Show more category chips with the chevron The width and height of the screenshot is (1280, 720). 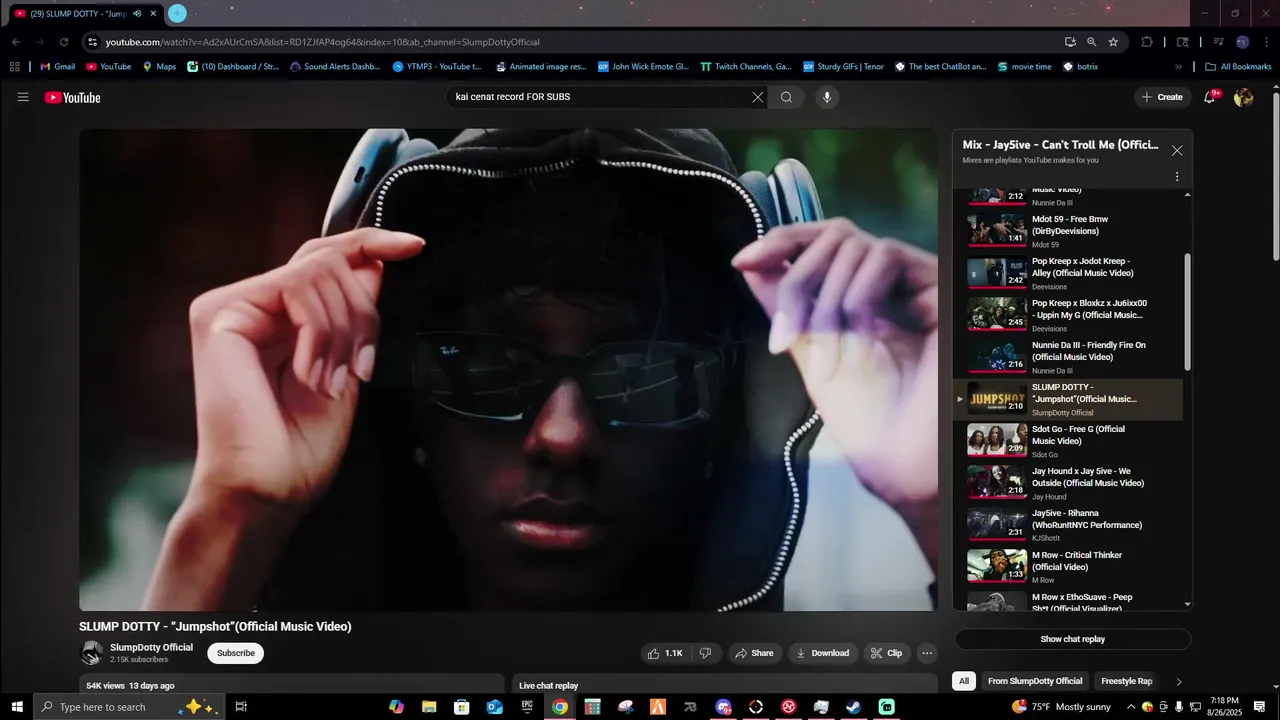(x=1179, y=681)
